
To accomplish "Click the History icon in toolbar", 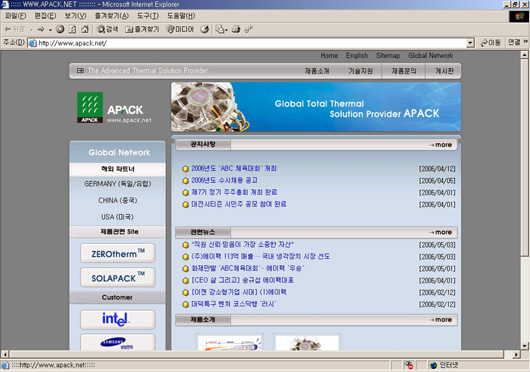I will pyautogui.click(x=204, y=29).
